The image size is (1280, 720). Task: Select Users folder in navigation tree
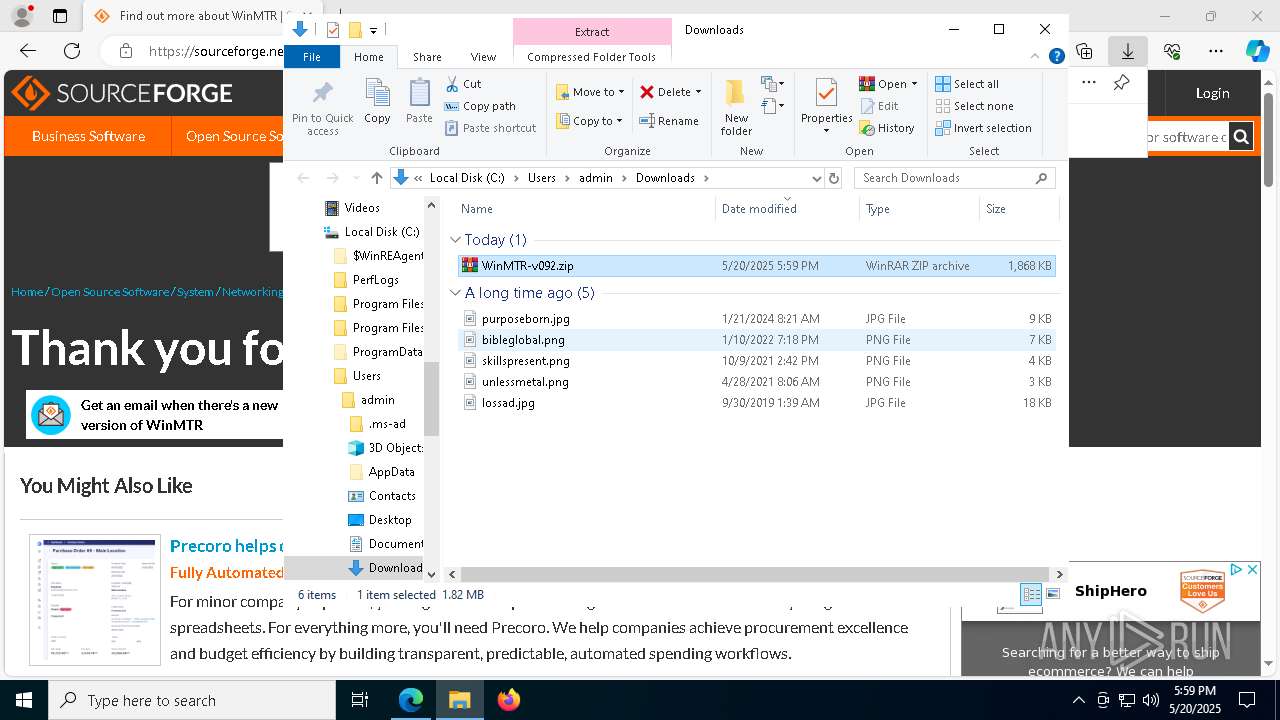click(366, 376)
